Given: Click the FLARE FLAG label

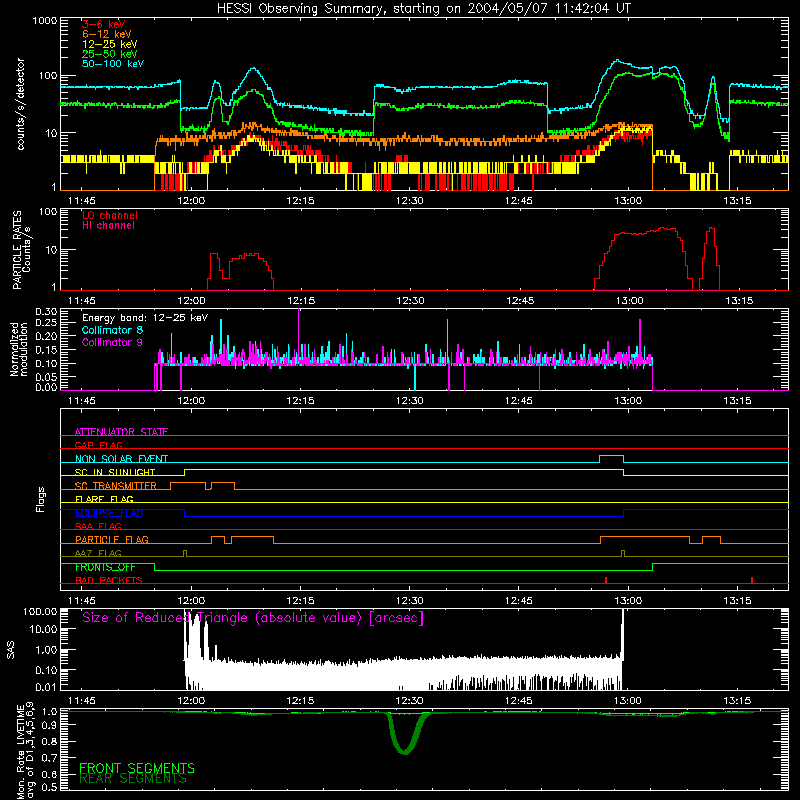Looking at the screenshot, I should pos(104,499).
